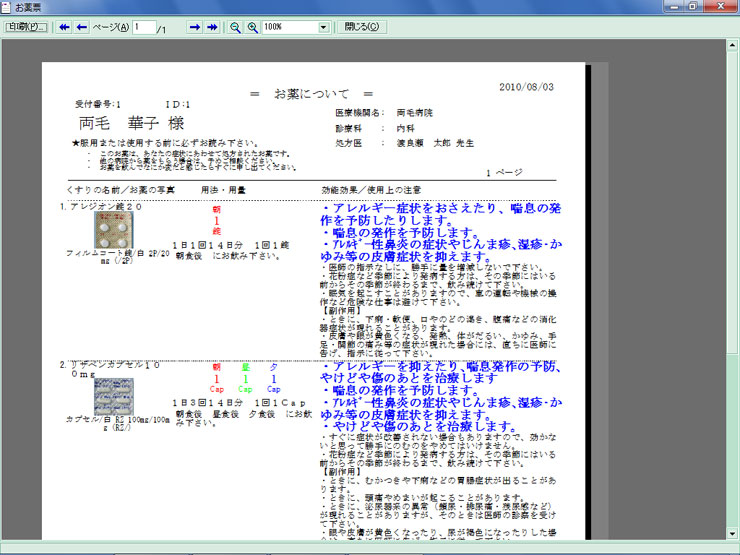Click the vertical scrollbar up arrow
Image resolution: width=740 pixels, height=555 pixels.
pyautogui.click(x=732, y=46)
